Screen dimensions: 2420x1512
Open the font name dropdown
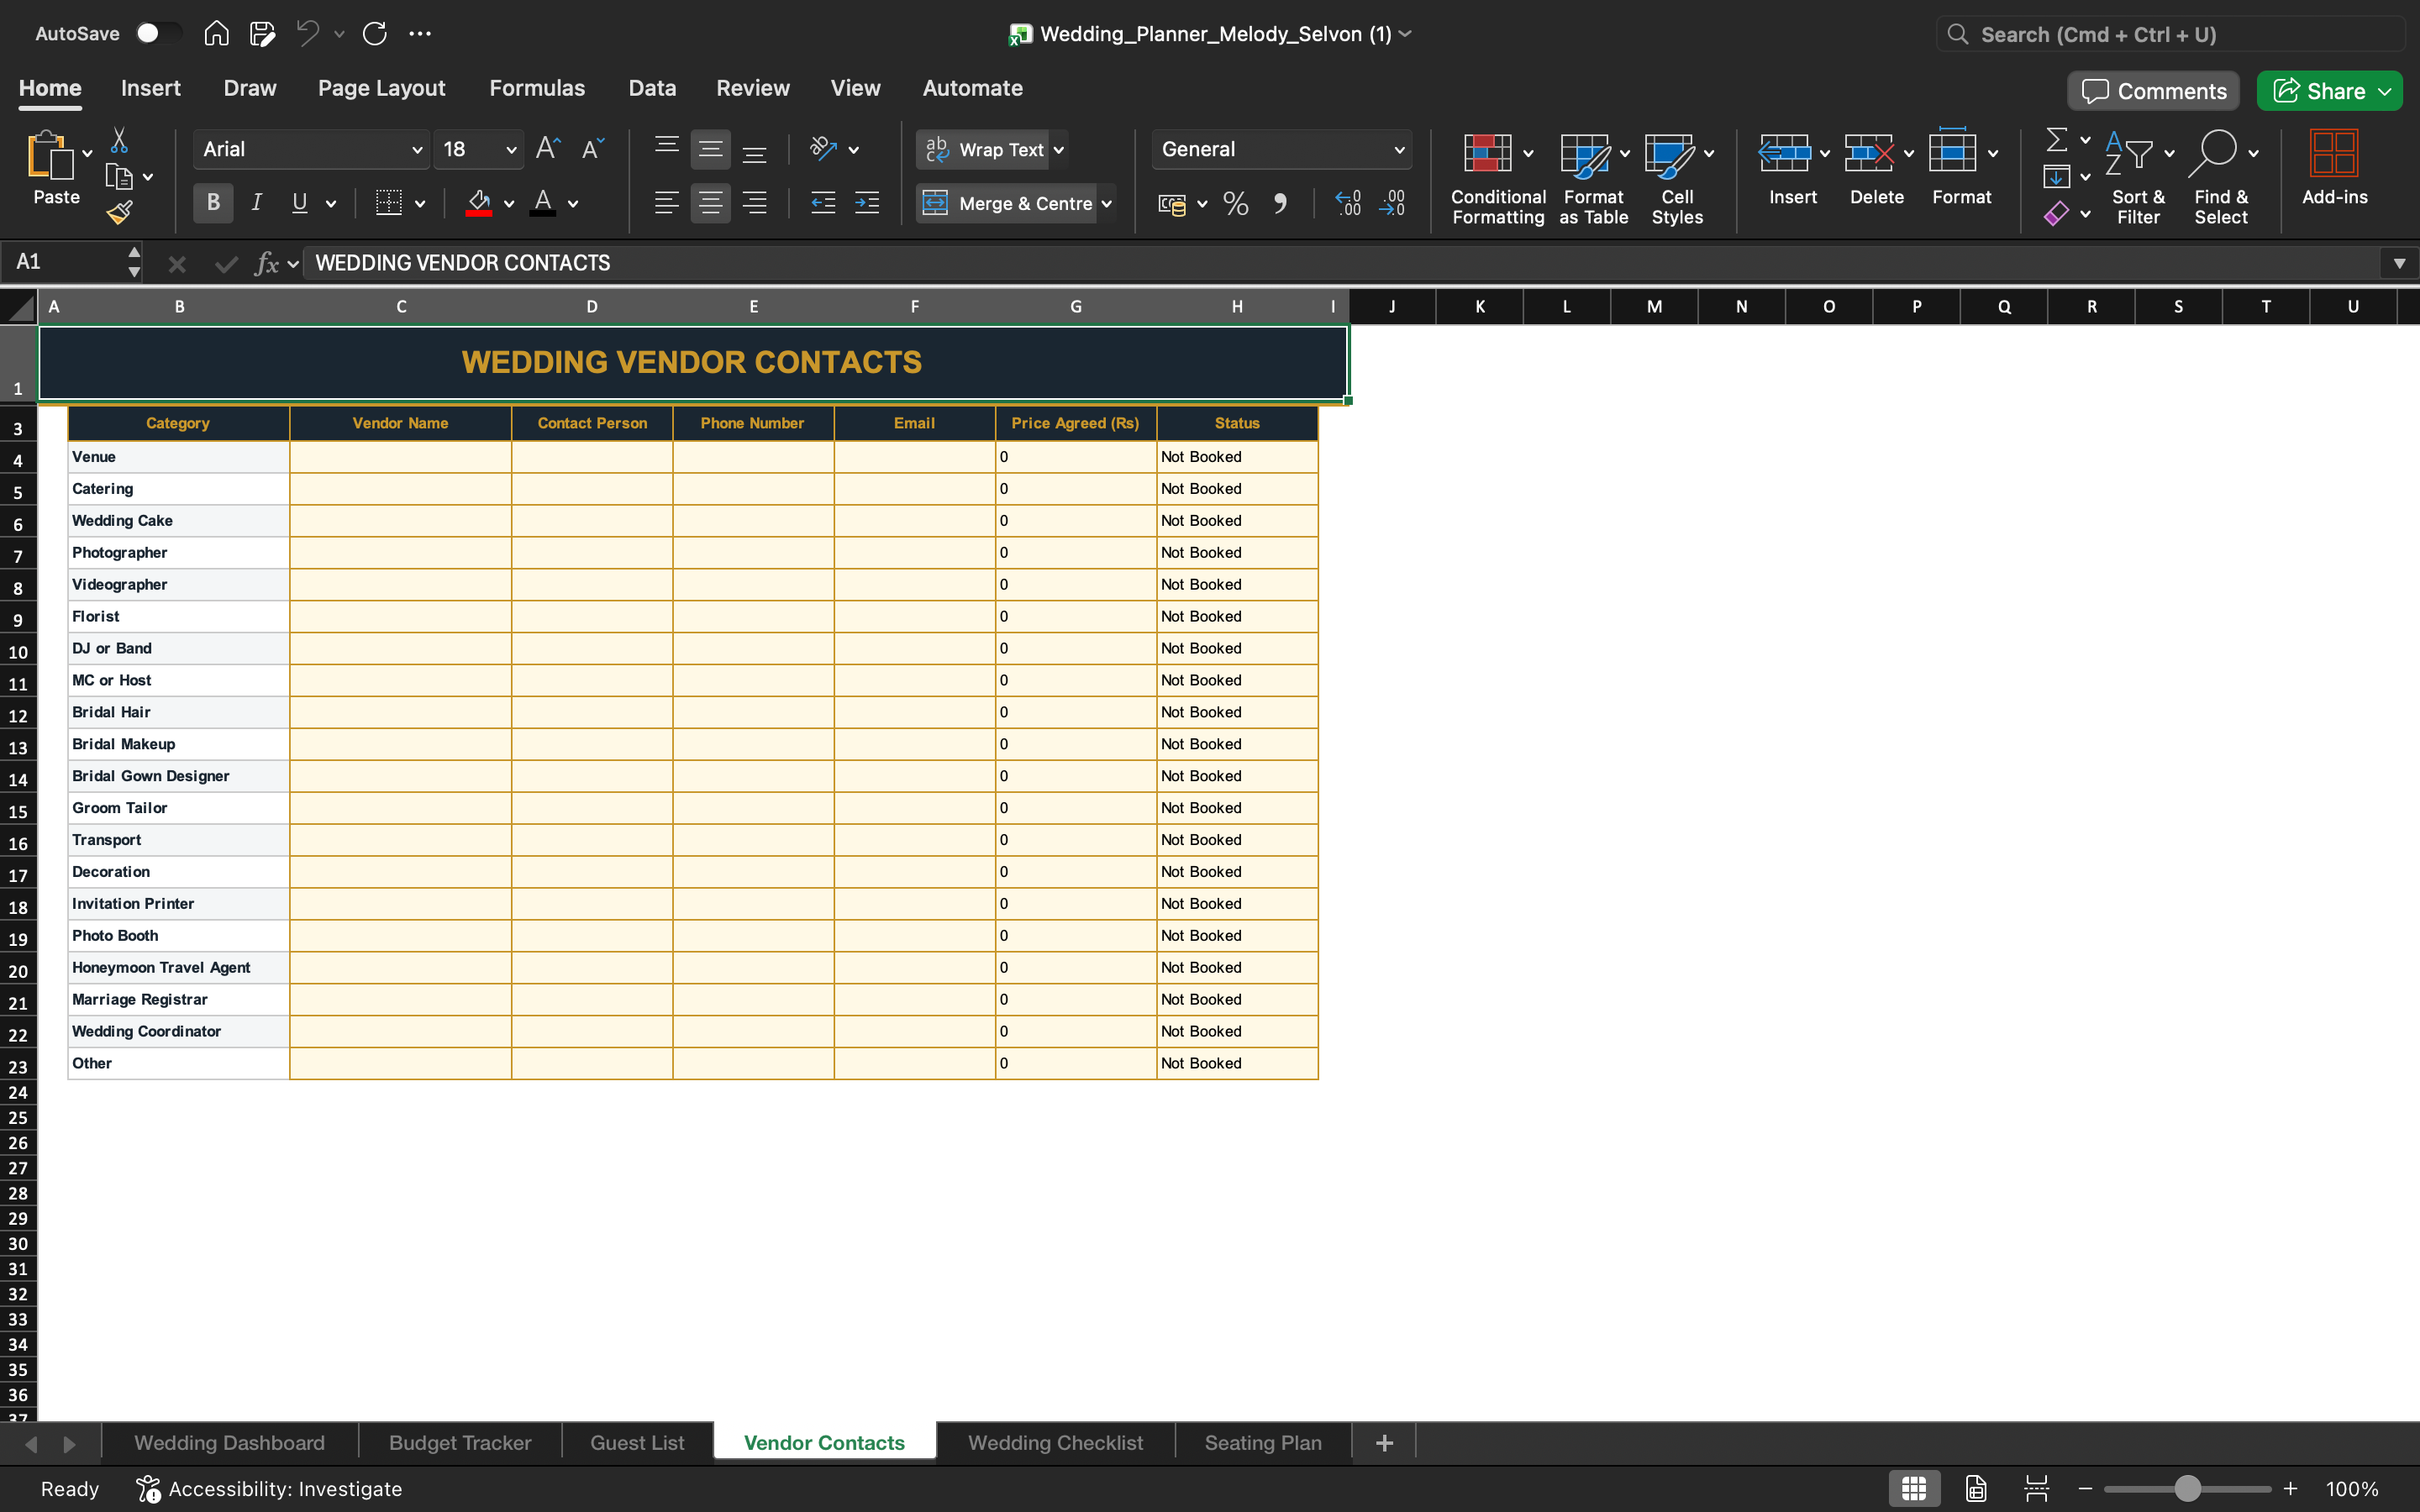click(417, 150)
